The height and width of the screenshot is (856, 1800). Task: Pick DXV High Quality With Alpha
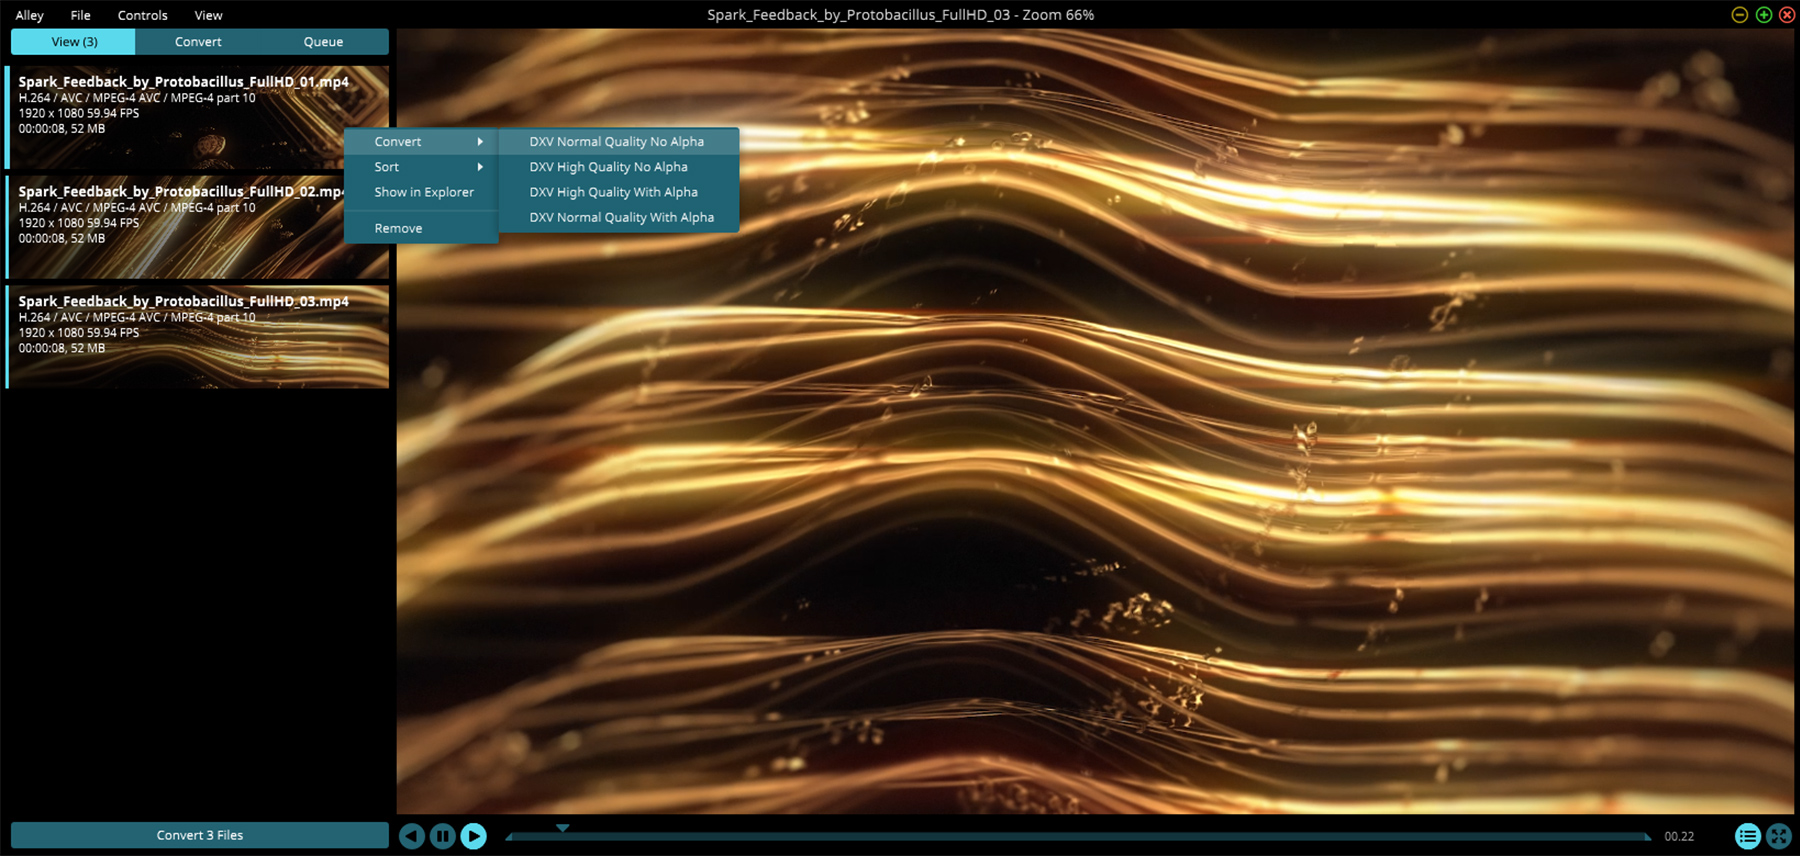click(614, 192)
